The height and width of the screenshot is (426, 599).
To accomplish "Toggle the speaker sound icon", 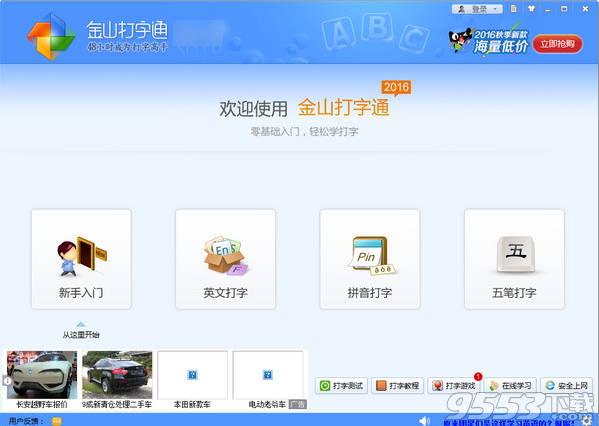I will click(x=424, y=421).
